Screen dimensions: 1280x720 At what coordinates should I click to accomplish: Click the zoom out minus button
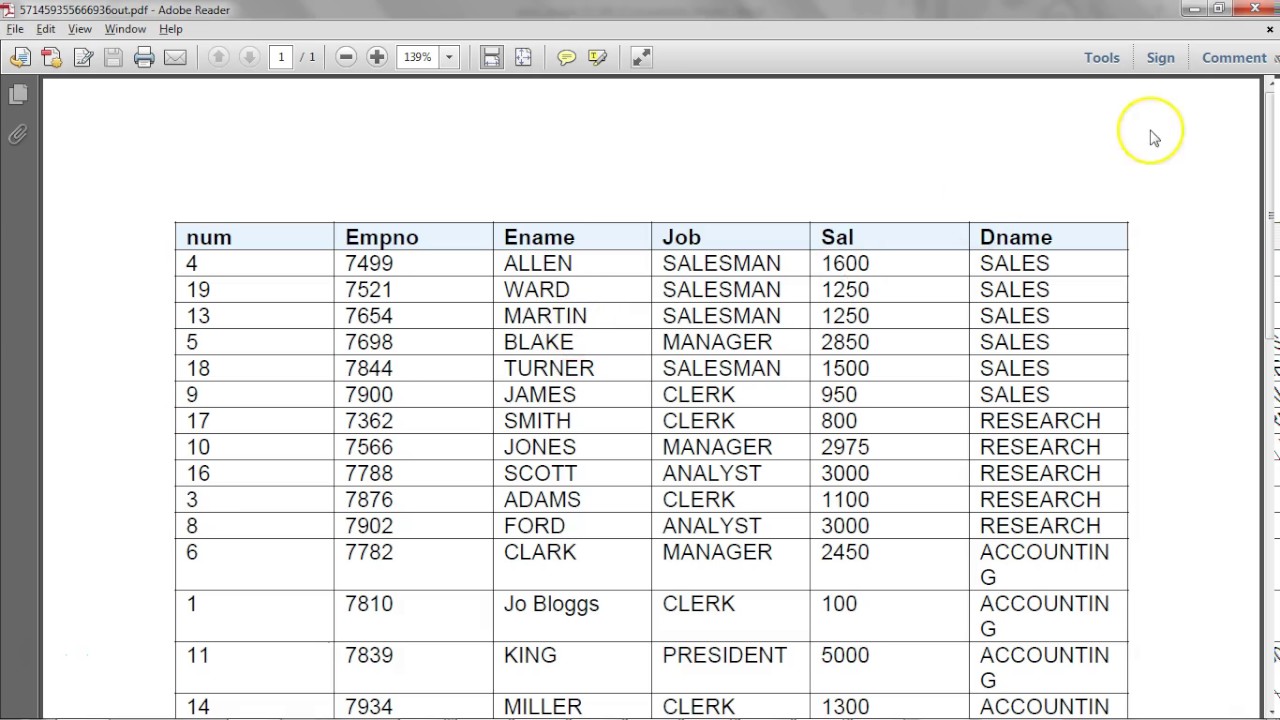pyautogui.click(x=346, y=58)
